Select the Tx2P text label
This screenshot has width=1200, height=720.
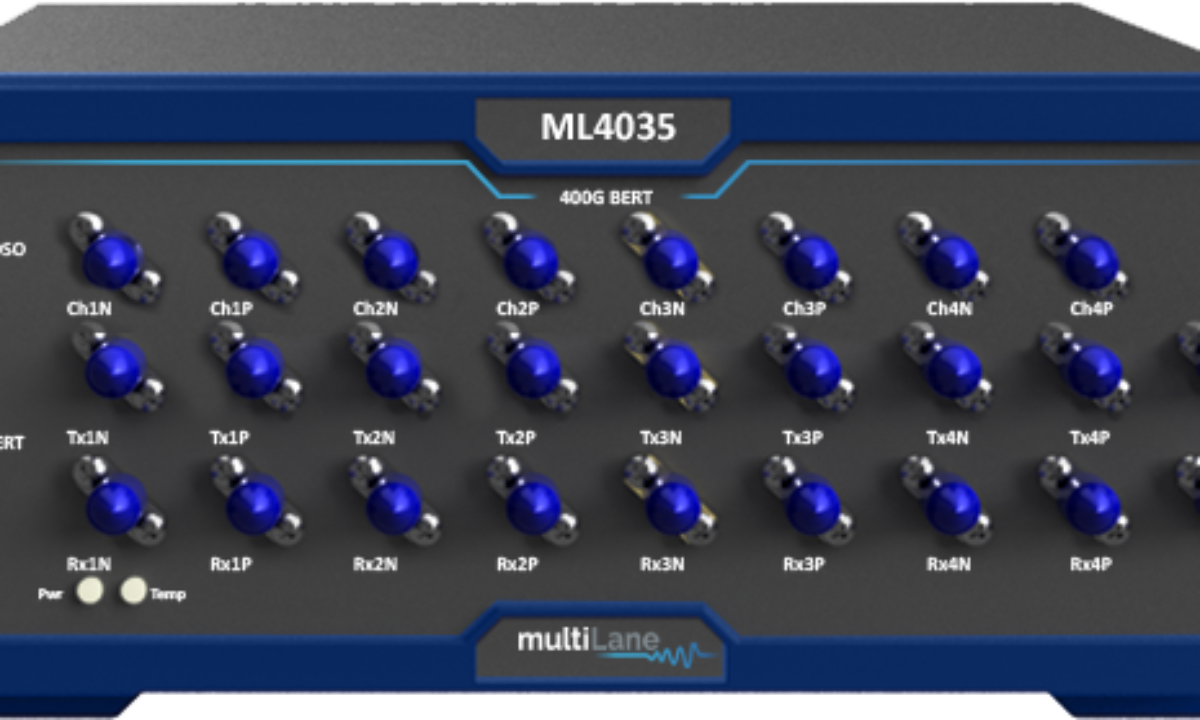pos(518,437)
